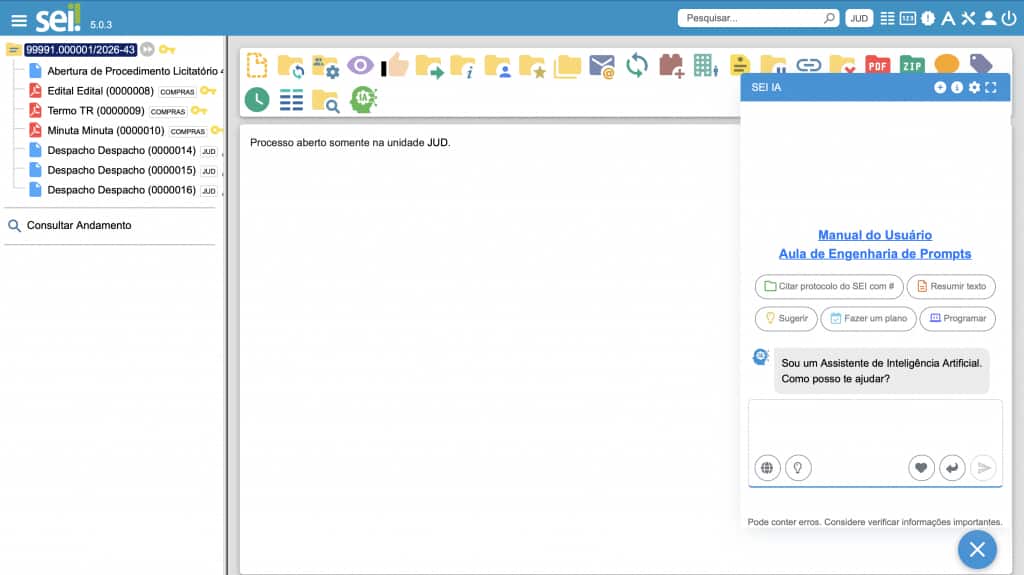Open the user profile icon in header

pos(989,18)
